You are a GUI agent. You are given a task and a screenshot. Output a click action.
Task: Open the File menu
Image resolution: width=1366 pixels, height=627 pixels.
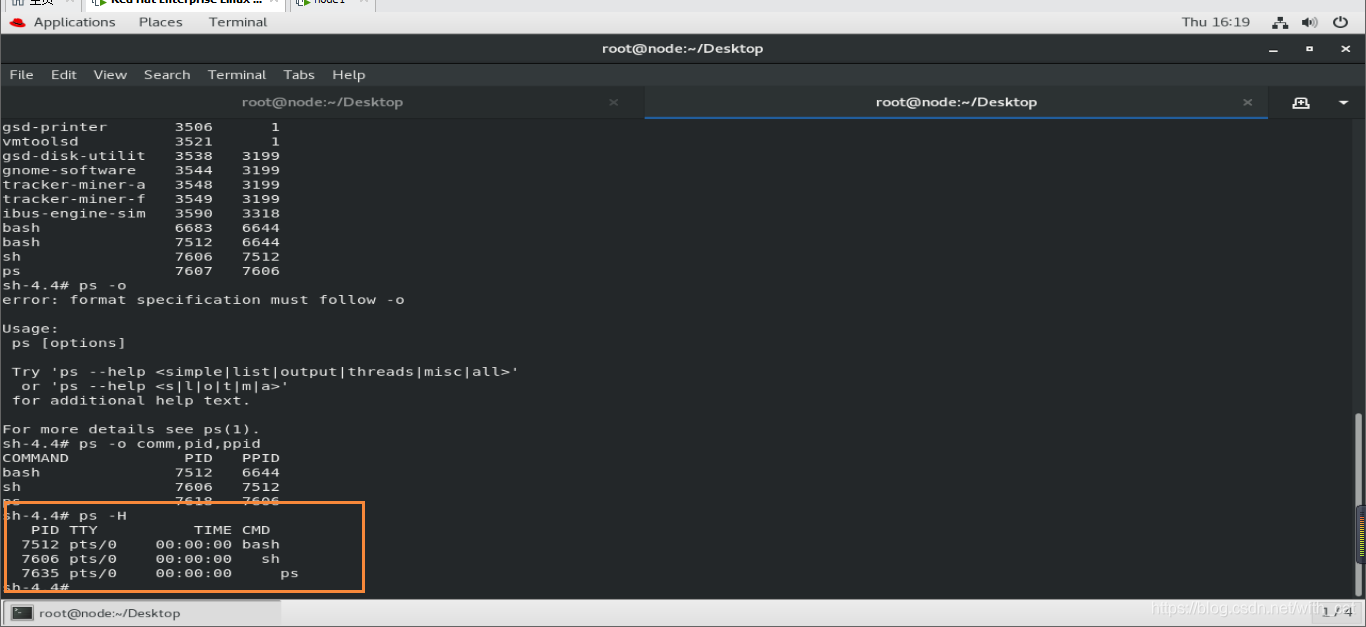[x=21, y=75]
